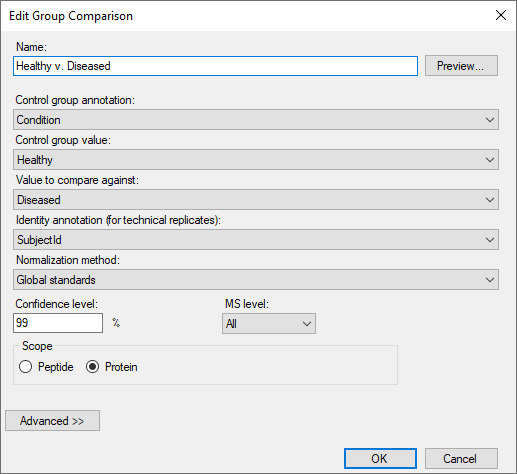The height and width of the screenshot is (474, 517).
Task: Open the Control group value dropdown showing Healthy
Action: [x=256, y=160]
